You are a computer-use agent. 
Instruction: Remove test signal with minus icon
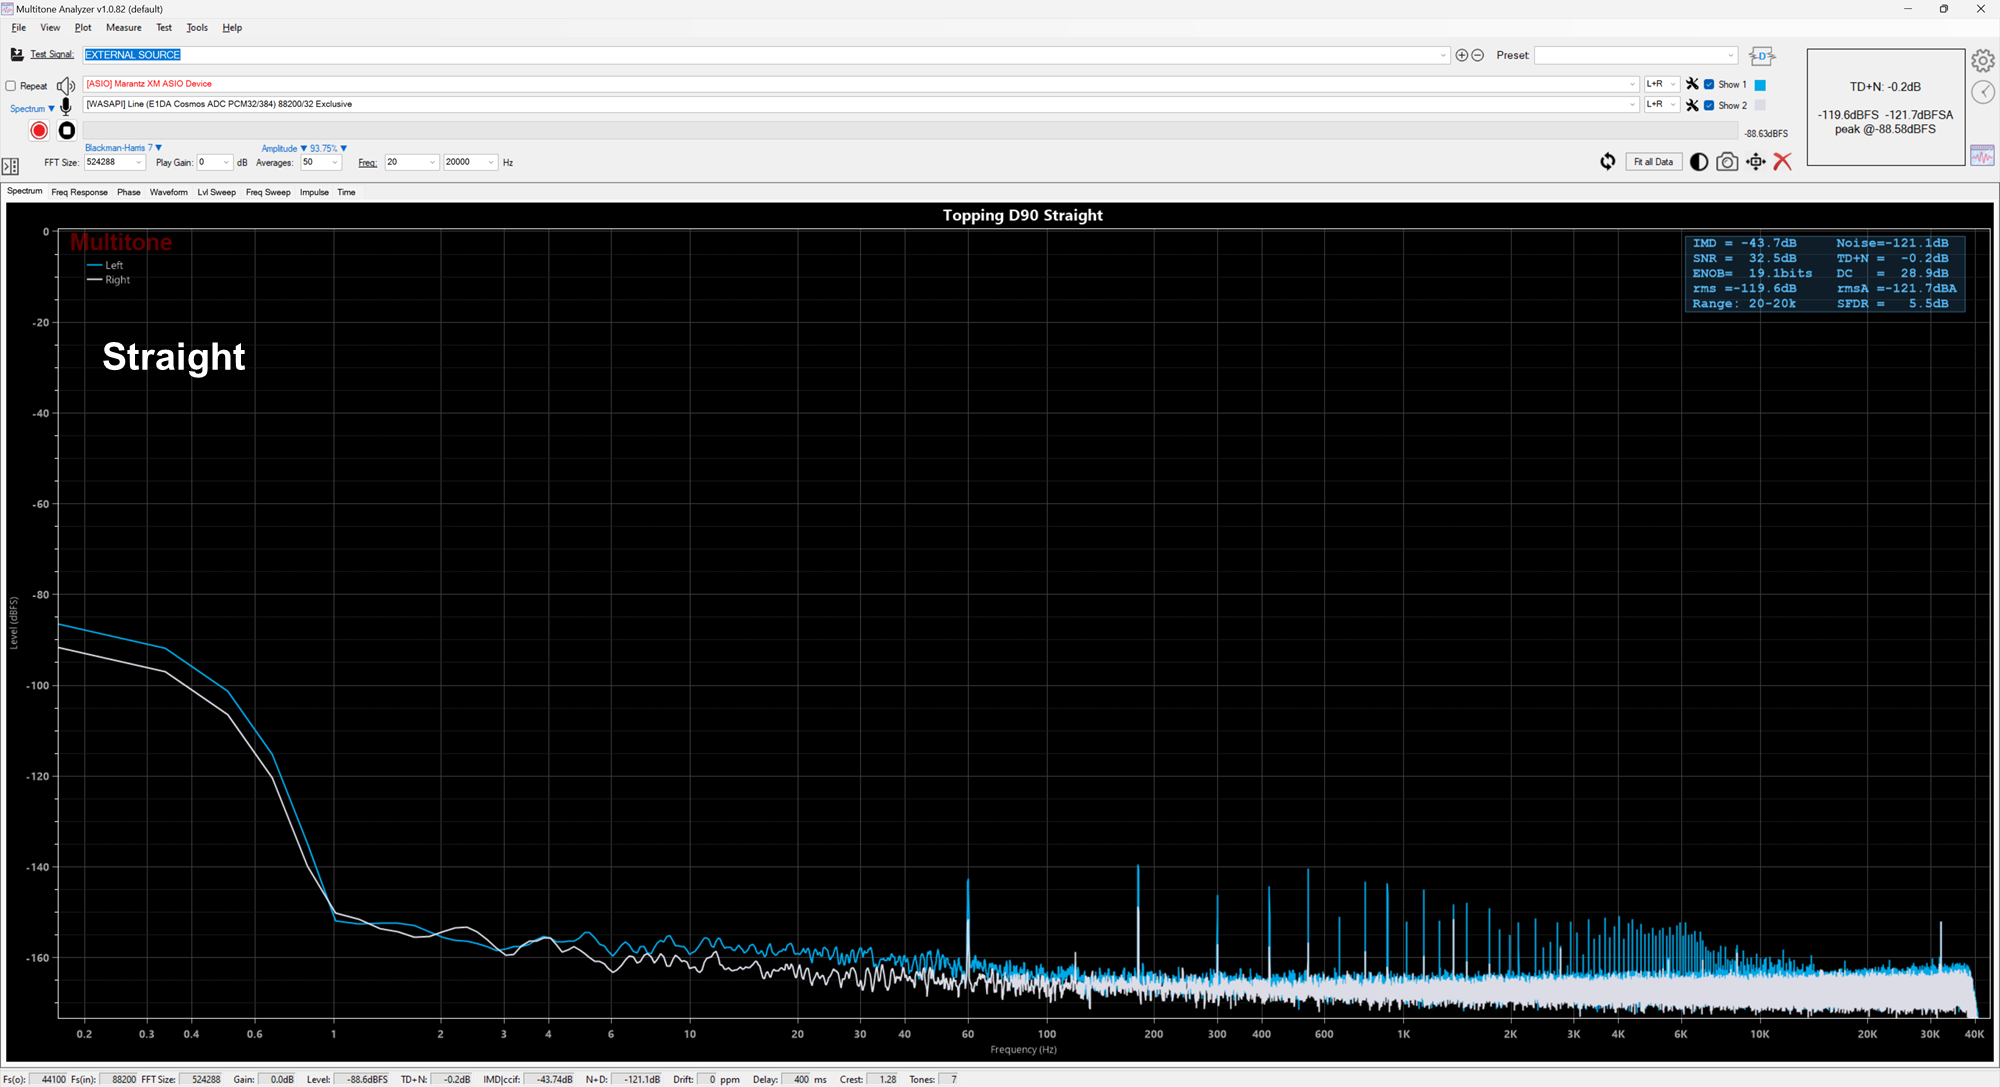pyautogui.click(x=1478, y=55)
